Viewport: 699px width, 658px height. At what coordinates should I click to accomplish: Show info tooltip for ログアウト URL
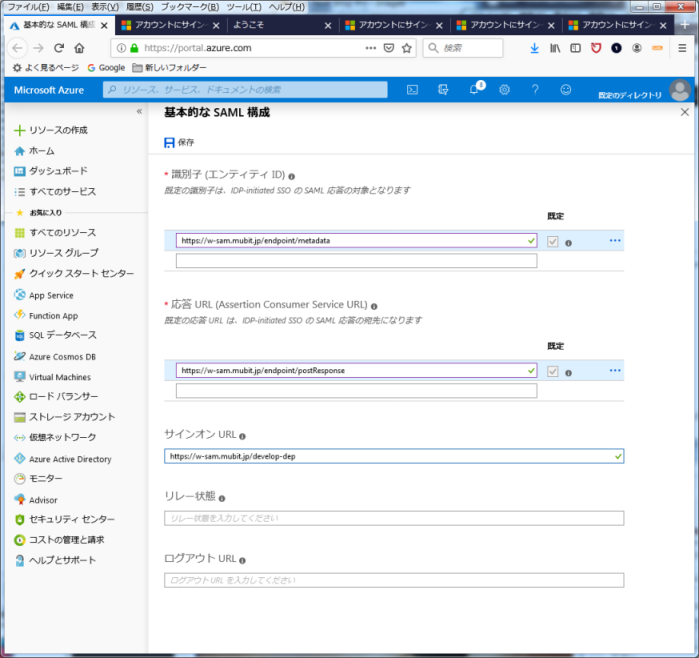pos(242,560)
